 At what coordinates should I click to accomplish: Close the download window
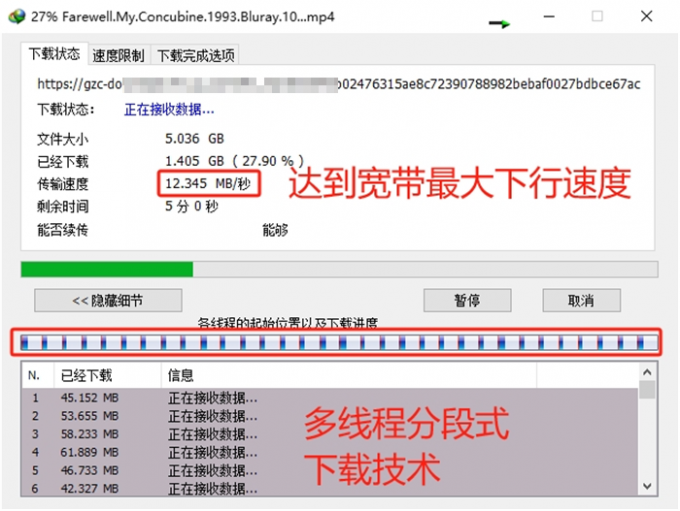click(646, 16)
